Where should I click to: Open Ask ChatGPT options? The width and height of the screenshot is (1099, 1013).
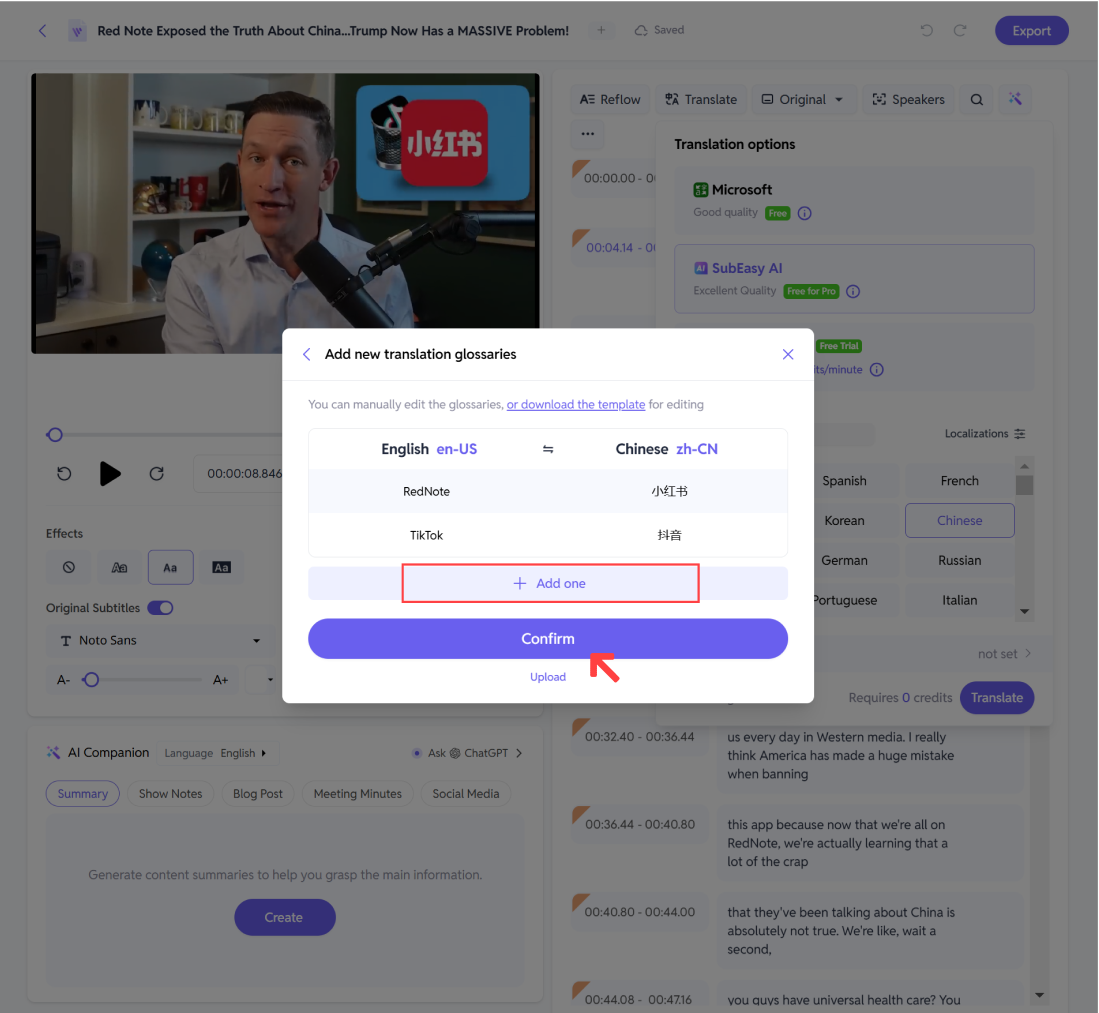[x=467, y=754]
